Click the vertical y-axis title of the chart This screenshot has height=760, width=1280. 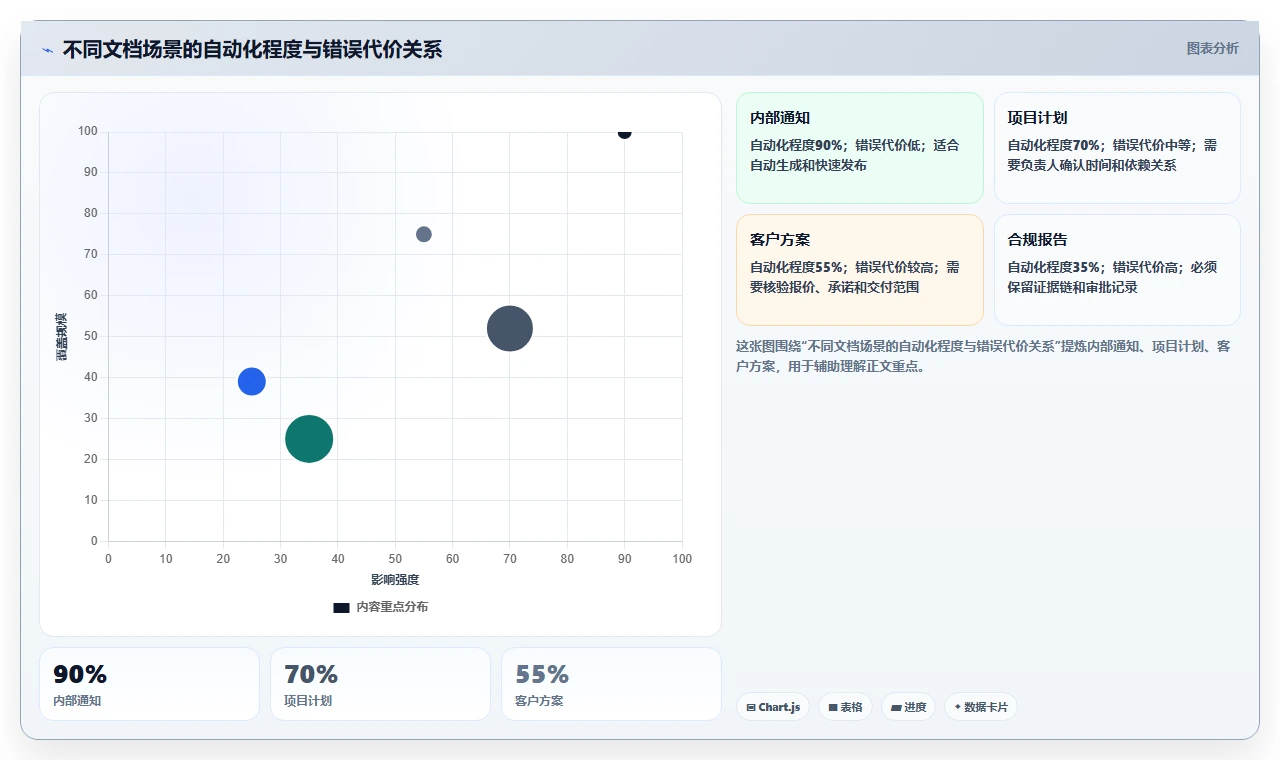click(x=61, y=337)
